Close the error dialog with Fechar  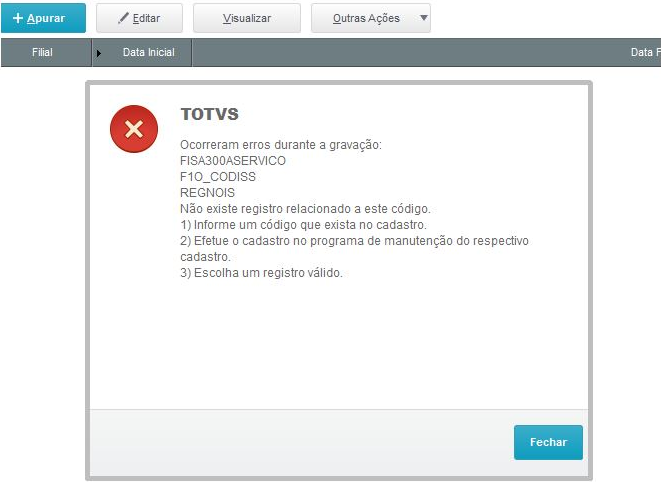pos(548,442)
